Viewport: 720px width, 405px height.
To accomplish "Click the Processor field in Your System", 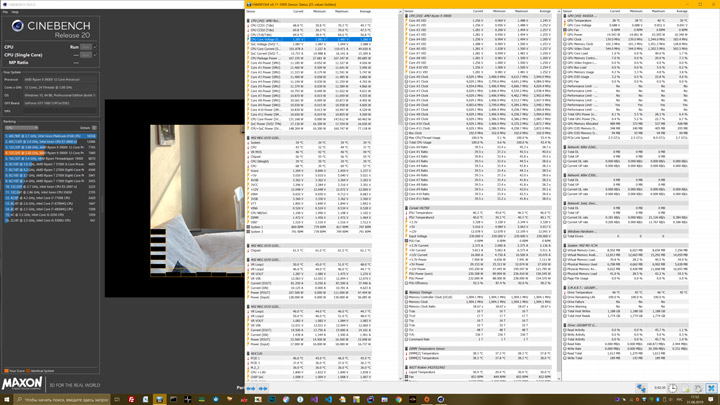I will [x=60, y=79].
